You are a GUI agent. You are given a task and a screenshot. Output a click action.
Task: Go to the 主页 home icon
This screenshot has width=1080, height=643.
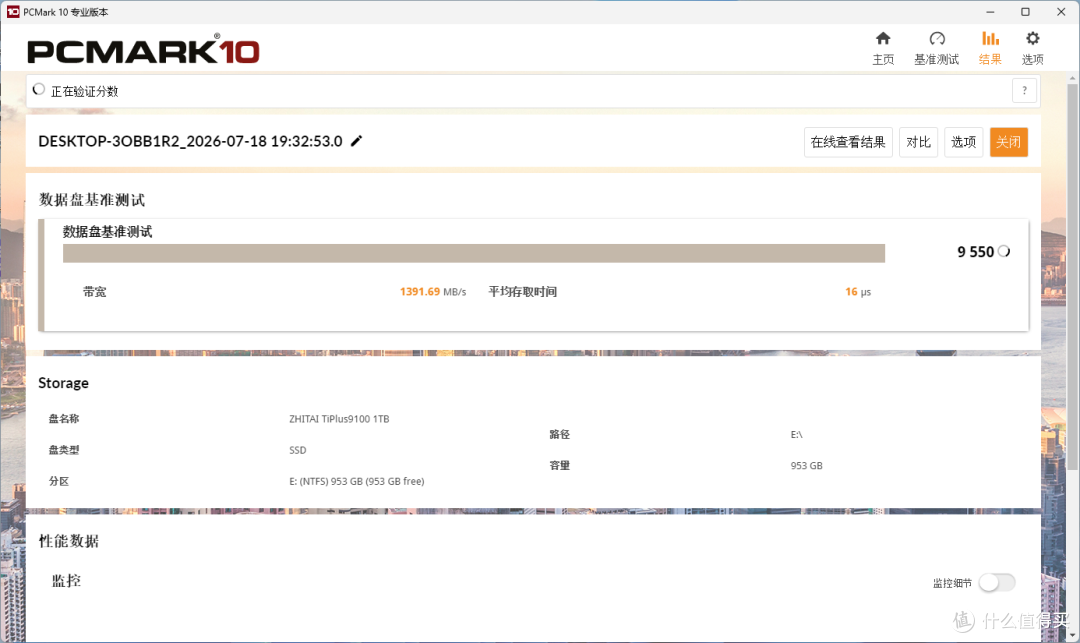pyautogui.click(x=883, y=39)
